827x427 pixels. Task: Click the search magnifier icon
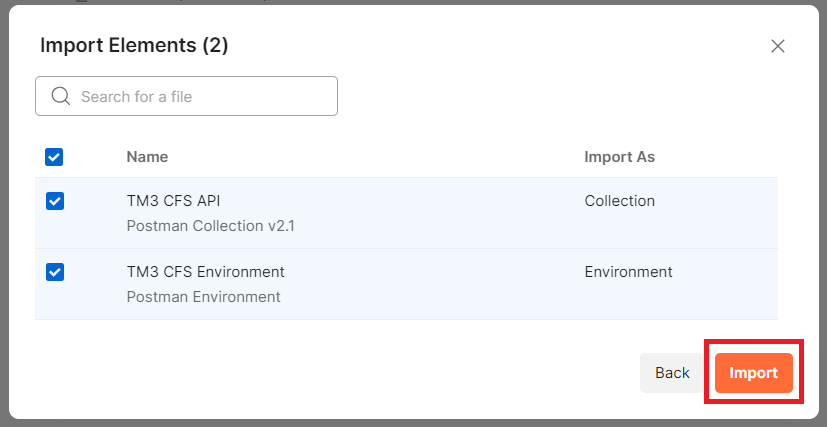tap(60, 96)
